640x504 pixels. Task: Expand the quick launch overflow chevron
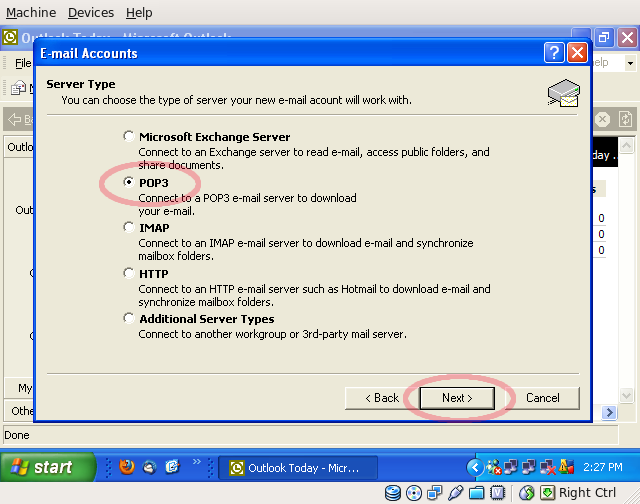tap(197, 462)
